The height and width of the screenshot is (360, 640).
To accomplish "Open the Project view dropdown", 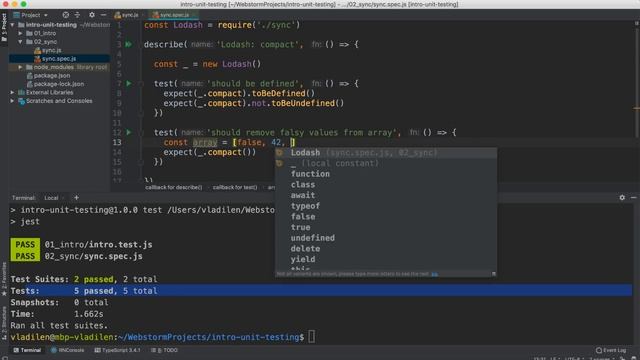I will (x=31, y=15).
